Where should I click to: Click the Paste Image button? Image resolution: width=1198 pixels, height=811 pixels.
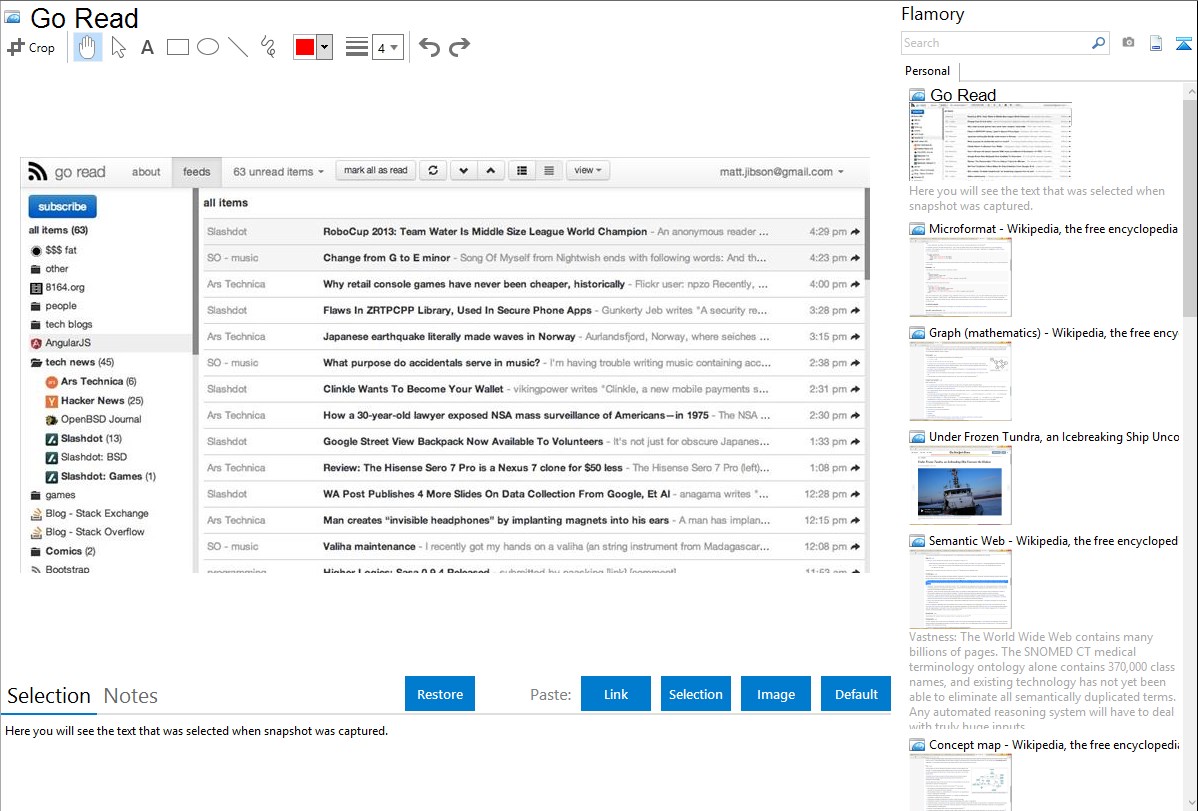coord(775,694)
